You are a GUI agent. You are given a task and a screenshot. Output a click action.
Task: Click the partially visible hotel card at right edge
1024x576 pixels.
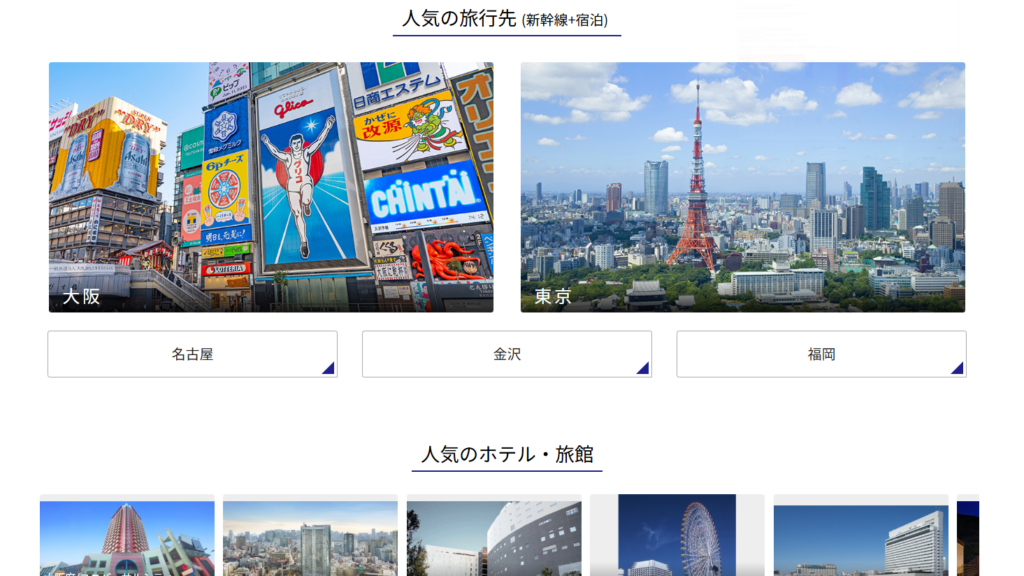pos(968,537)
